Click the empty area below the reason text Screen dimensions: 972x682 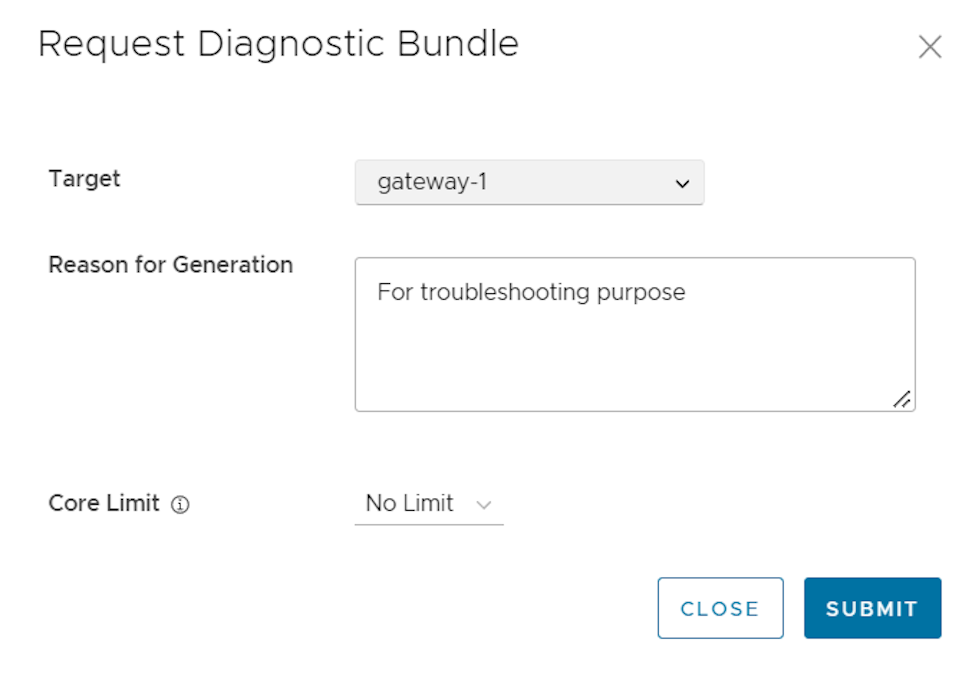pyautogui.click(x=634, y=360)
